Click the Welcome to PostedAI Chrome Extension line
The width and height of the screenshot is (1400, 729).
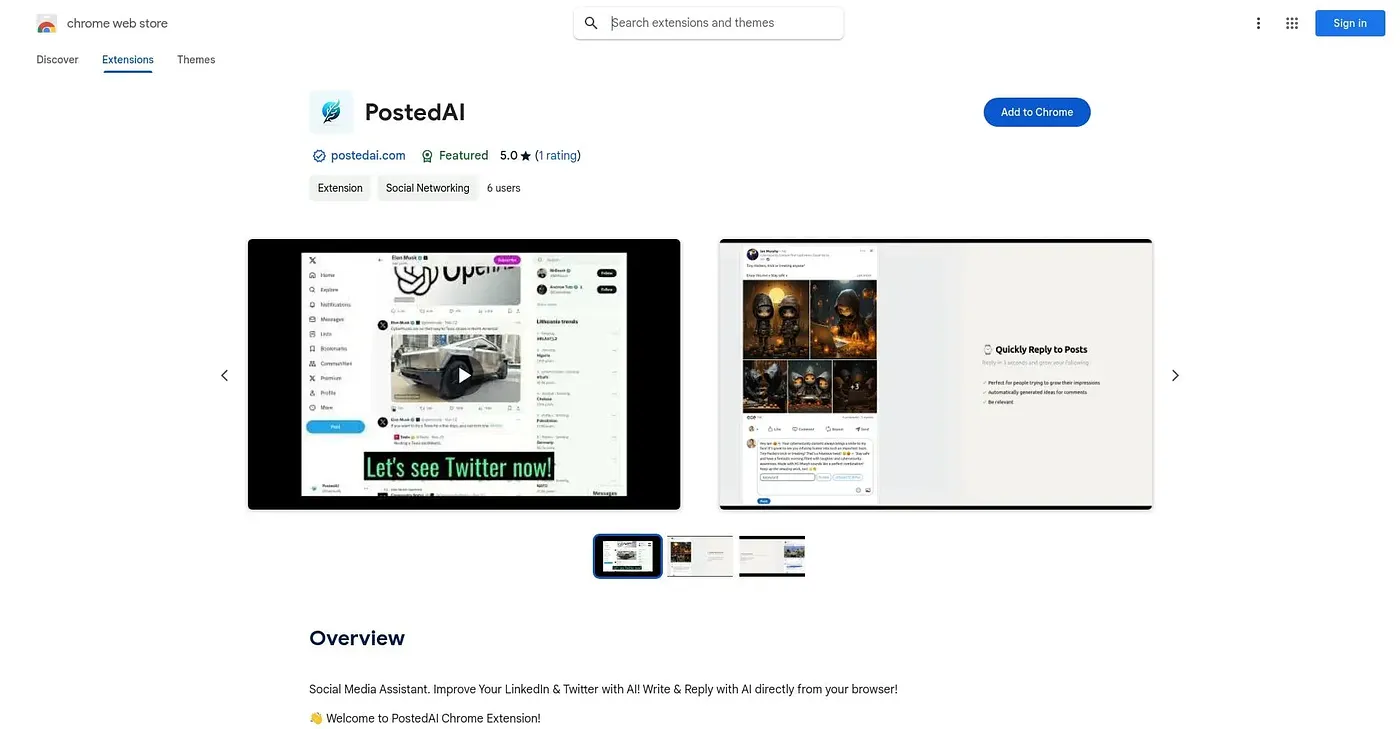tap(425, 718)
